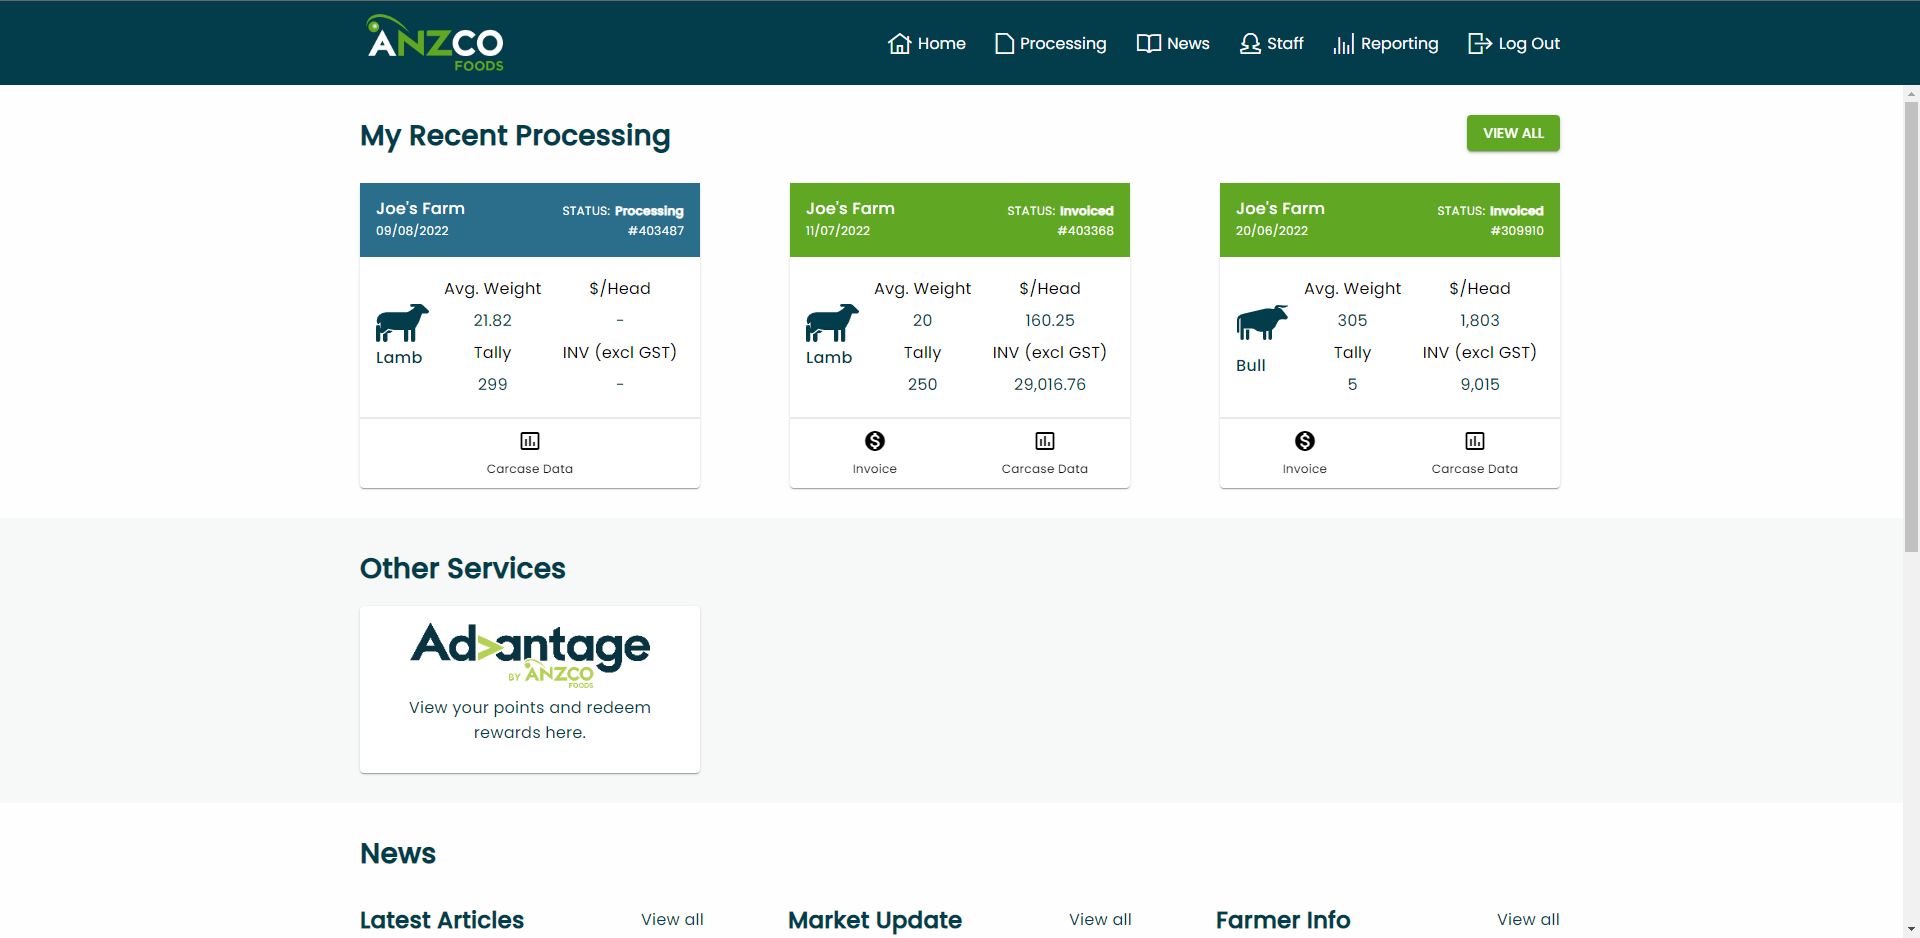Open the Home menu item
The image size is (1920, 938).
[x=927, y=43]
